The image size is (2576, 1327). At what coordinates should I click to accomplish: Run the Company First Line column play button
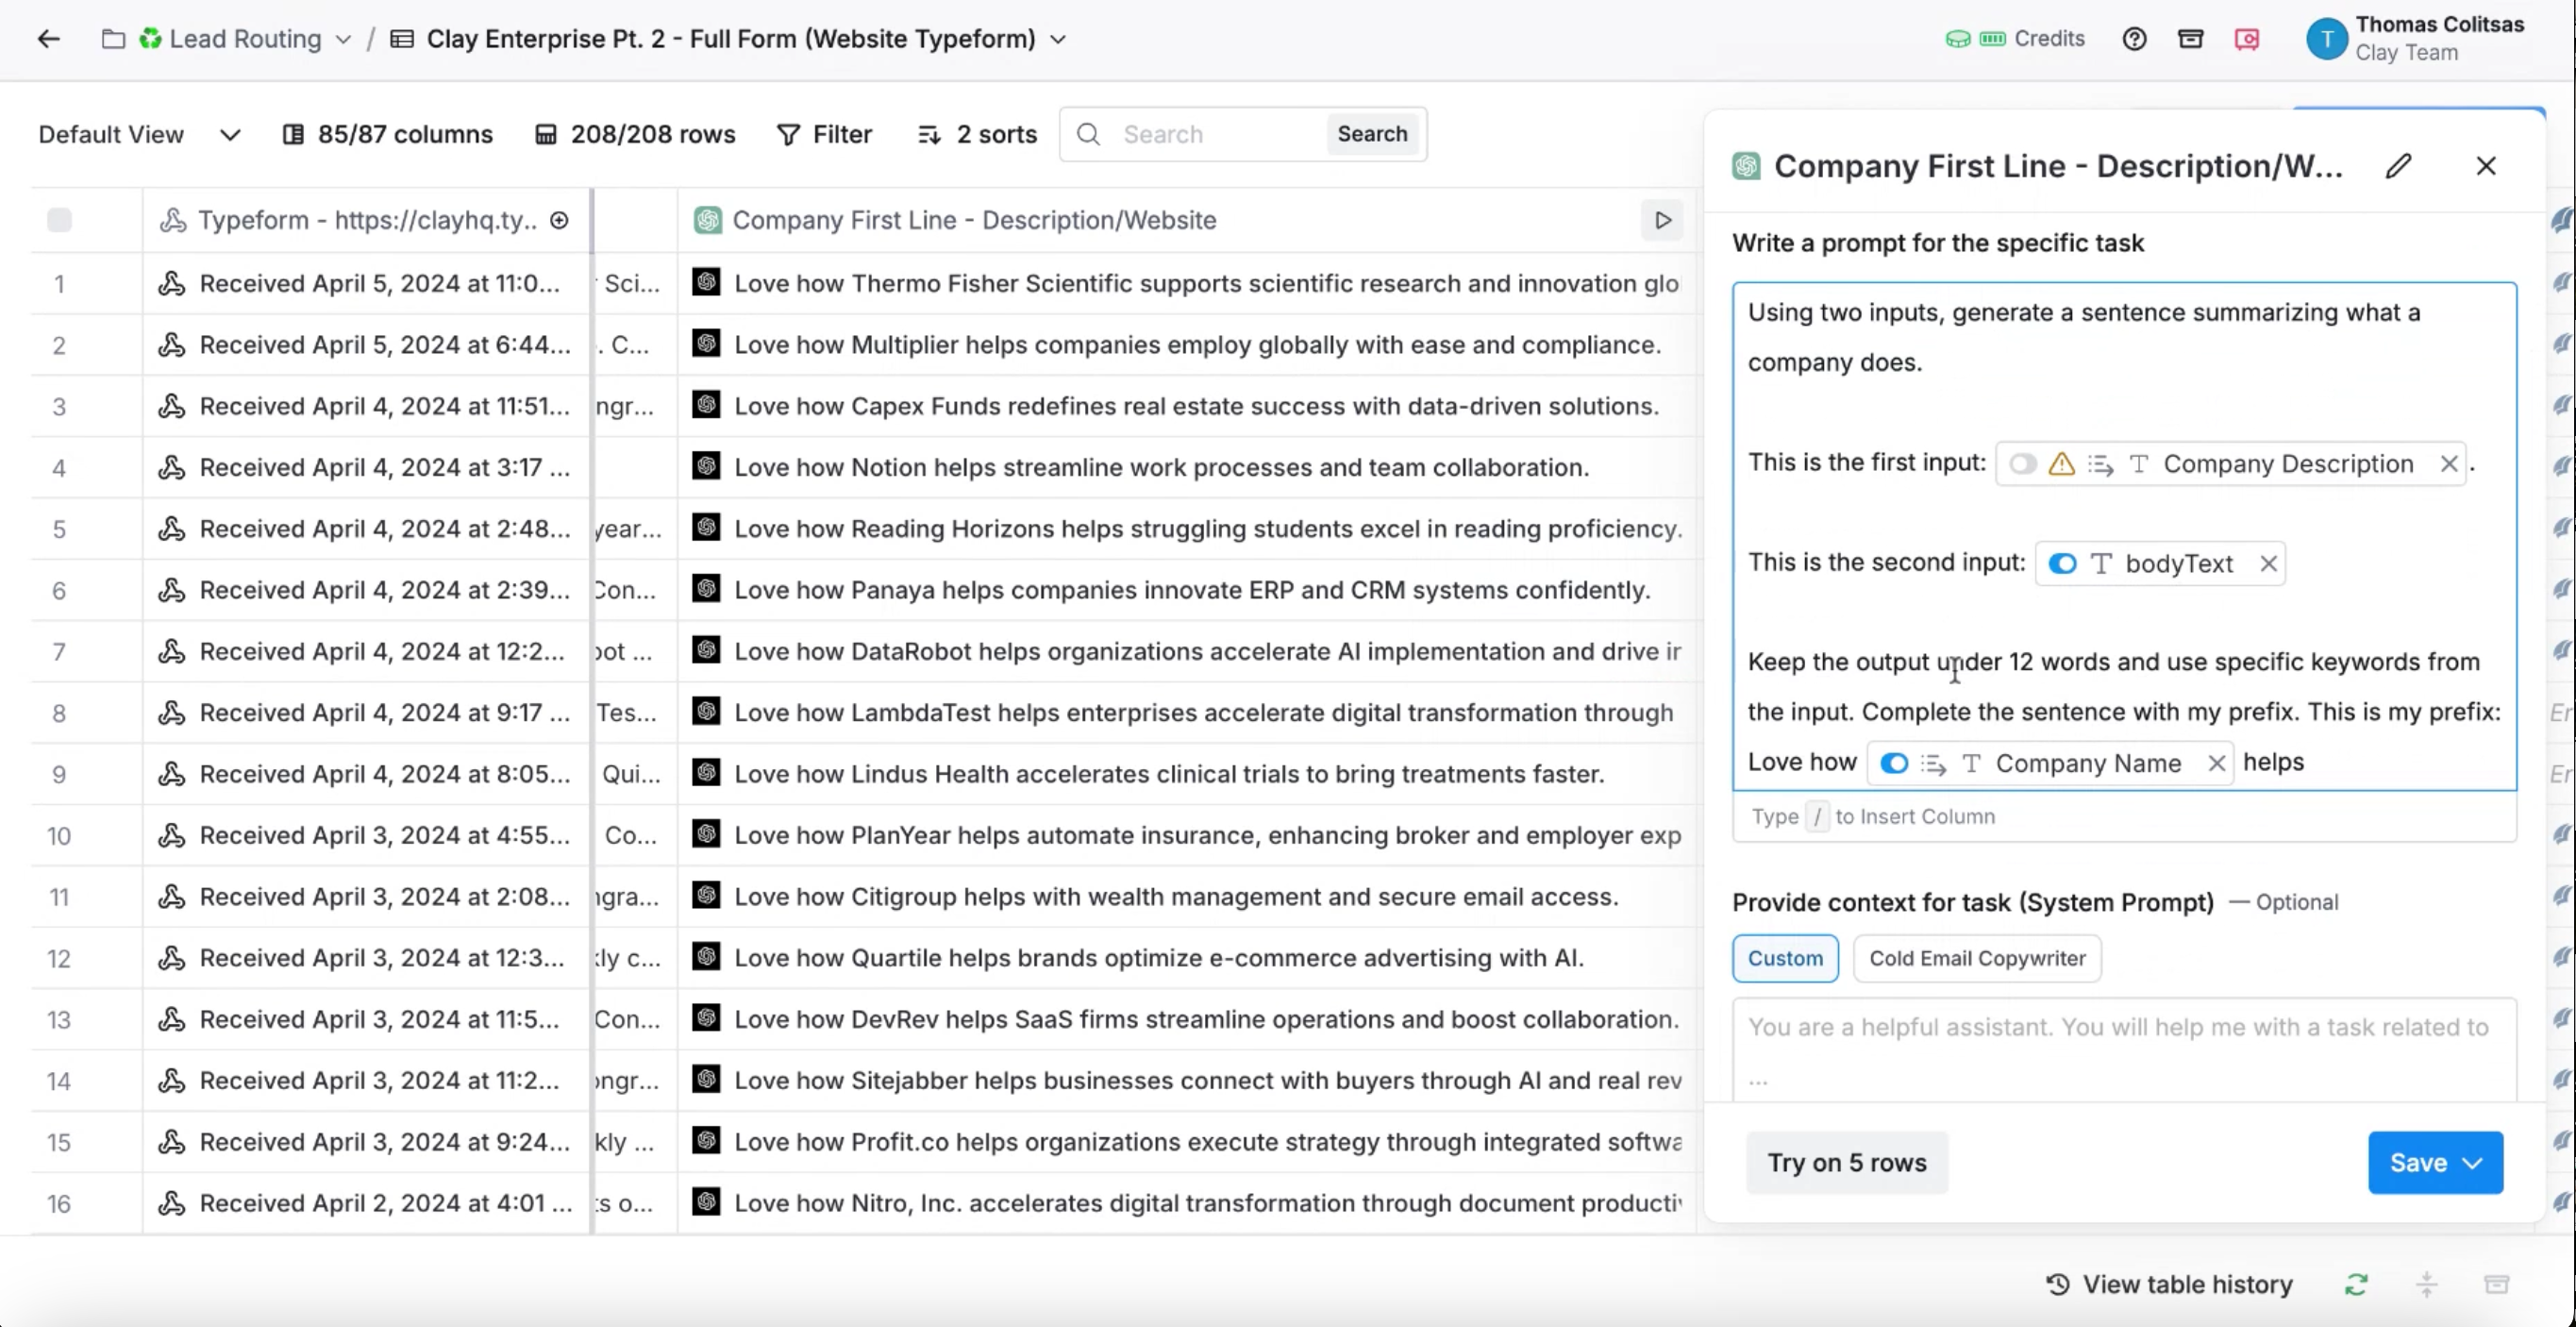pyautogui.click(x=1662, y=220)
